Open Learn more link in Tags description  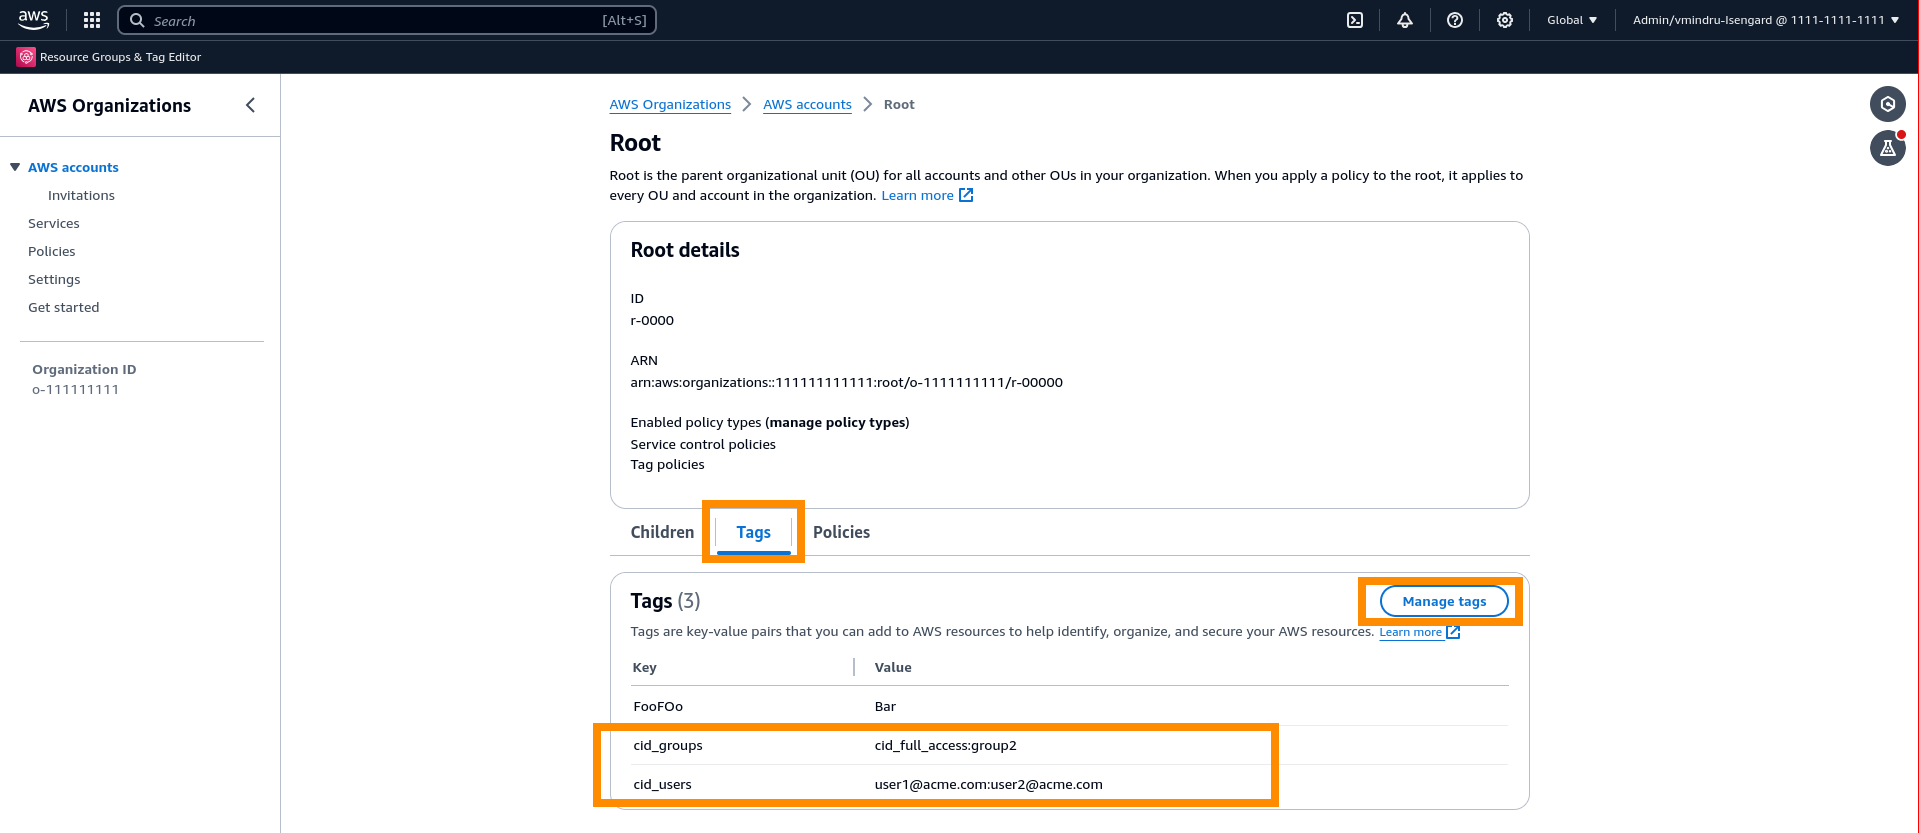(x=1410, y=632)
